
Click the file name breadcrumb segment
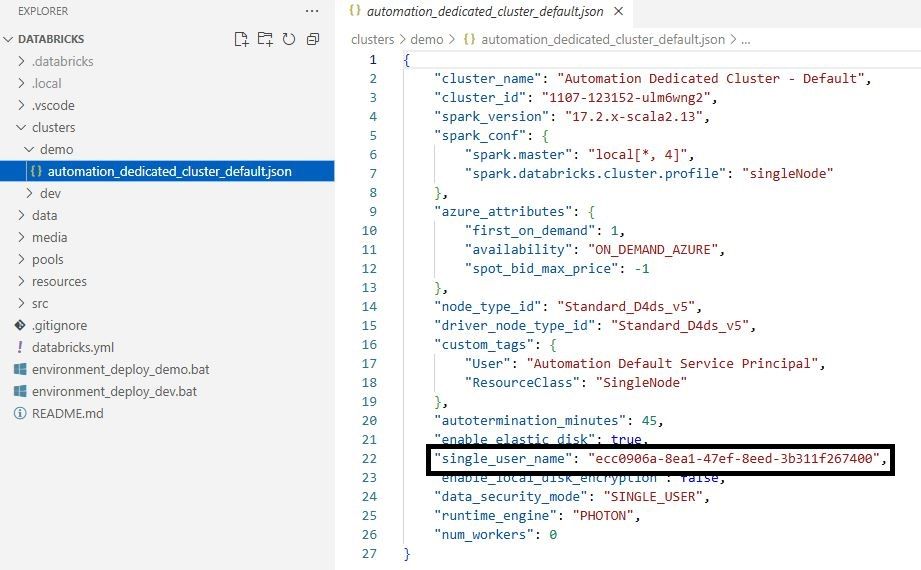[x=603, y=39]
